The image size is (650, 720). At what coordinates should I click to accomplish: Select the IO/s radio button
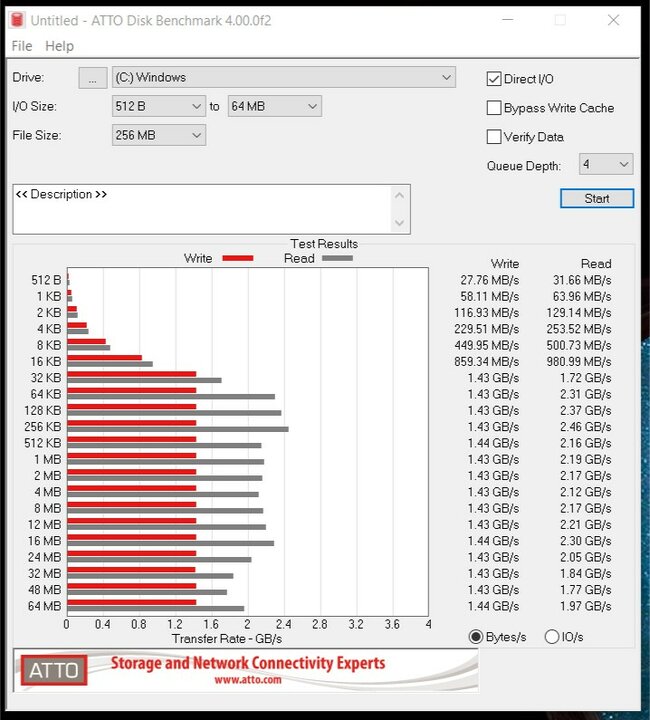552,637
